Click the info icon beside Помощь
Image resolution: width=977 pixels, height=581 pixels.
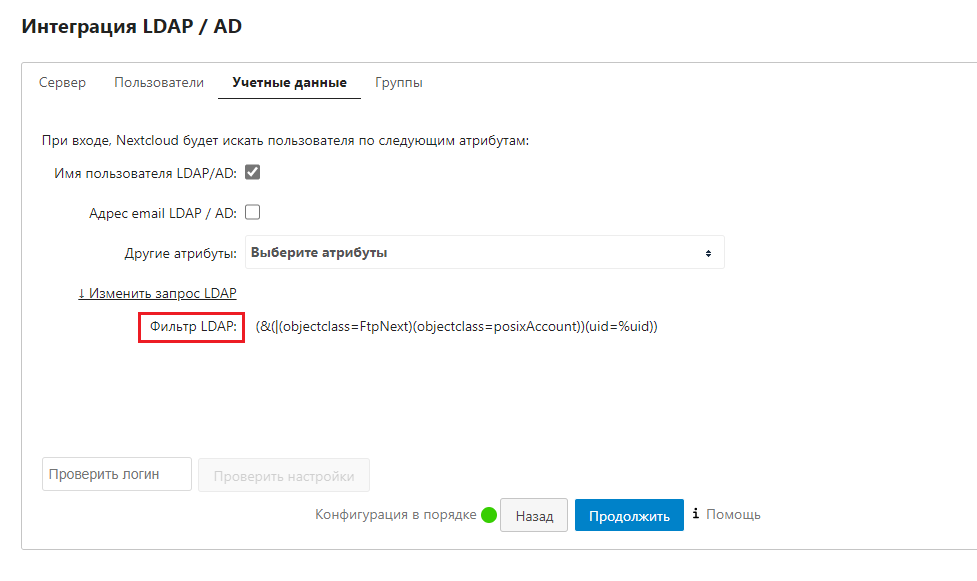[695, 514]
